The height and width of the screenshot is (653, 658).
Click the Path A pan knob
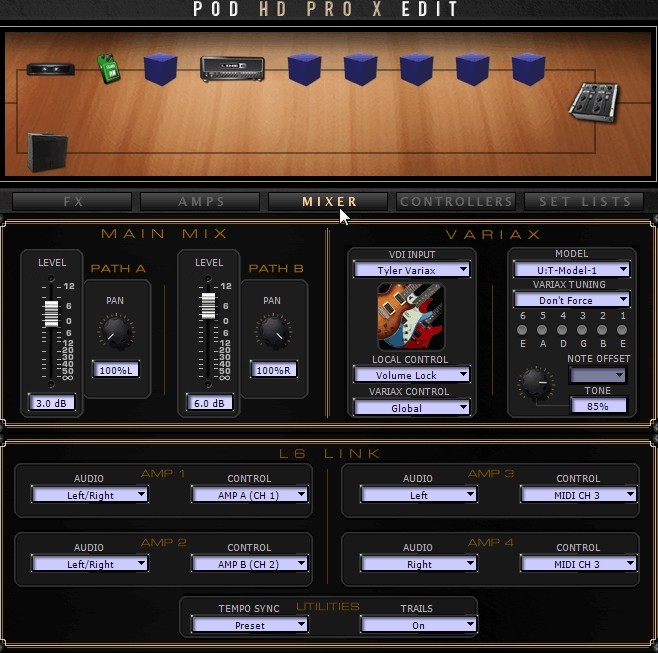116,332
